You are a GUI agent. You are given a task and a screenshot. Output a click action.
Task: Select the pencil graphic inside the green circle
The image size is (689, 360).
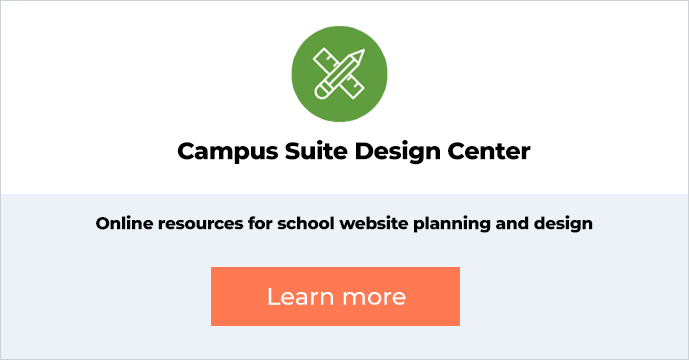pos(339,74)
